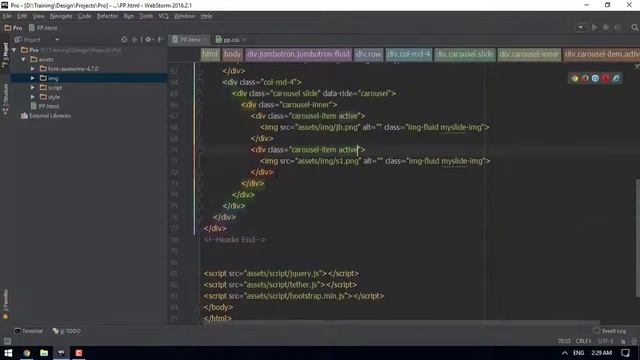Collapse the assets folder
640x360 pixels.
click(x=24, y=59)
